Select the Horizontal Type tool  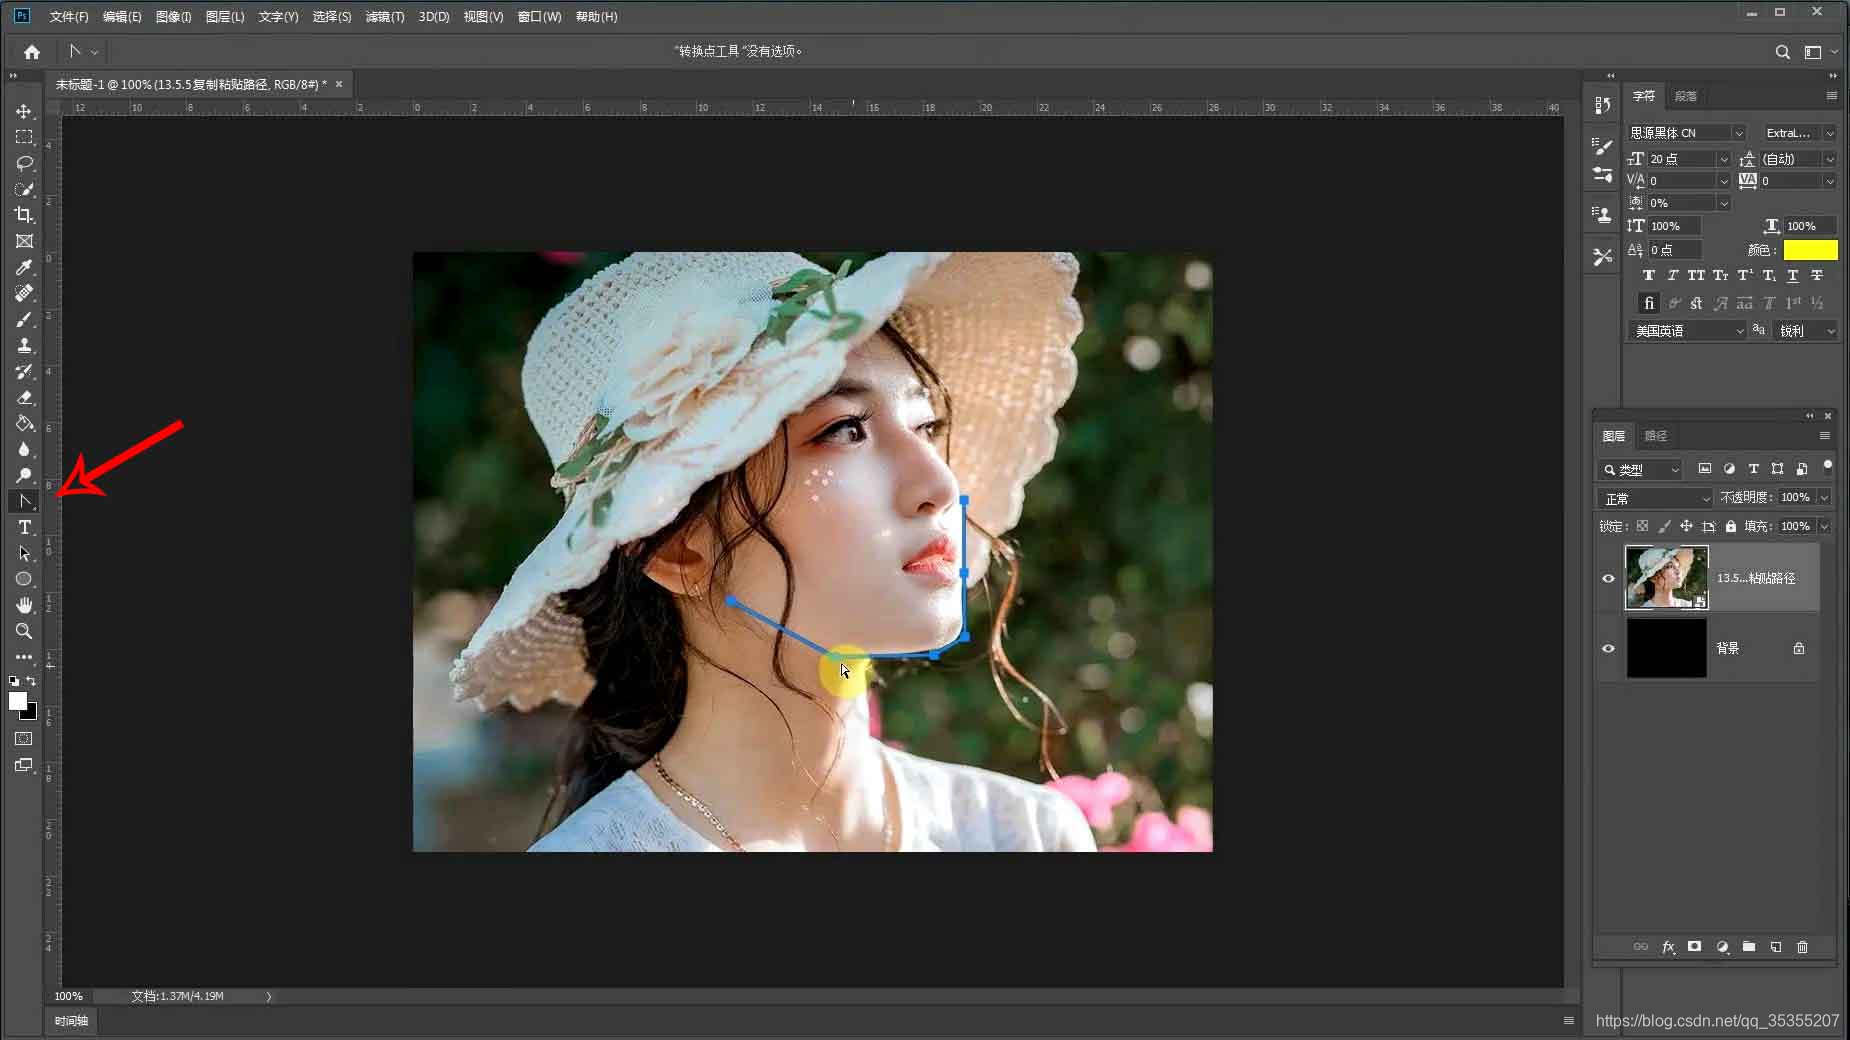24,527
